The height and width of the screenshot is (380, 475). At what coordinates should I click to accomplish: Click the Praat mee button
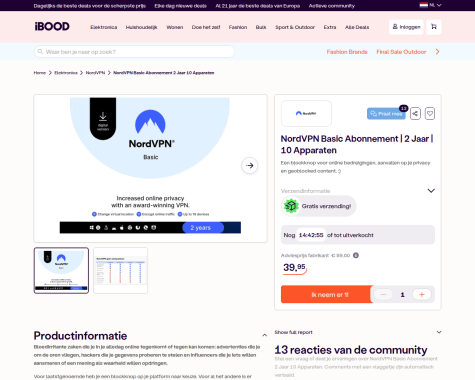tap(386, 114)
